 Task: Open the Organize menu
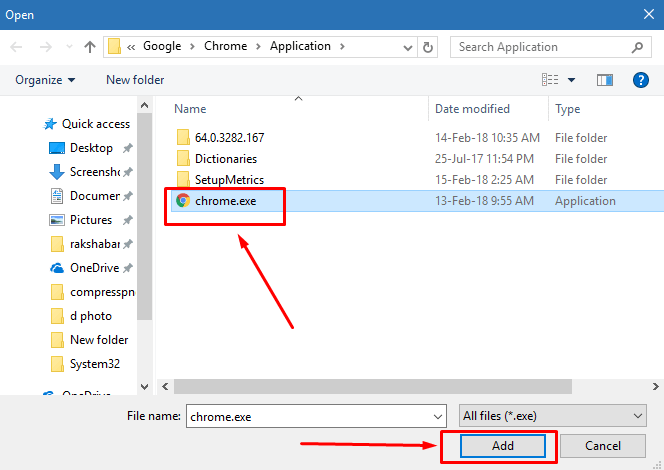click(45, 80)
